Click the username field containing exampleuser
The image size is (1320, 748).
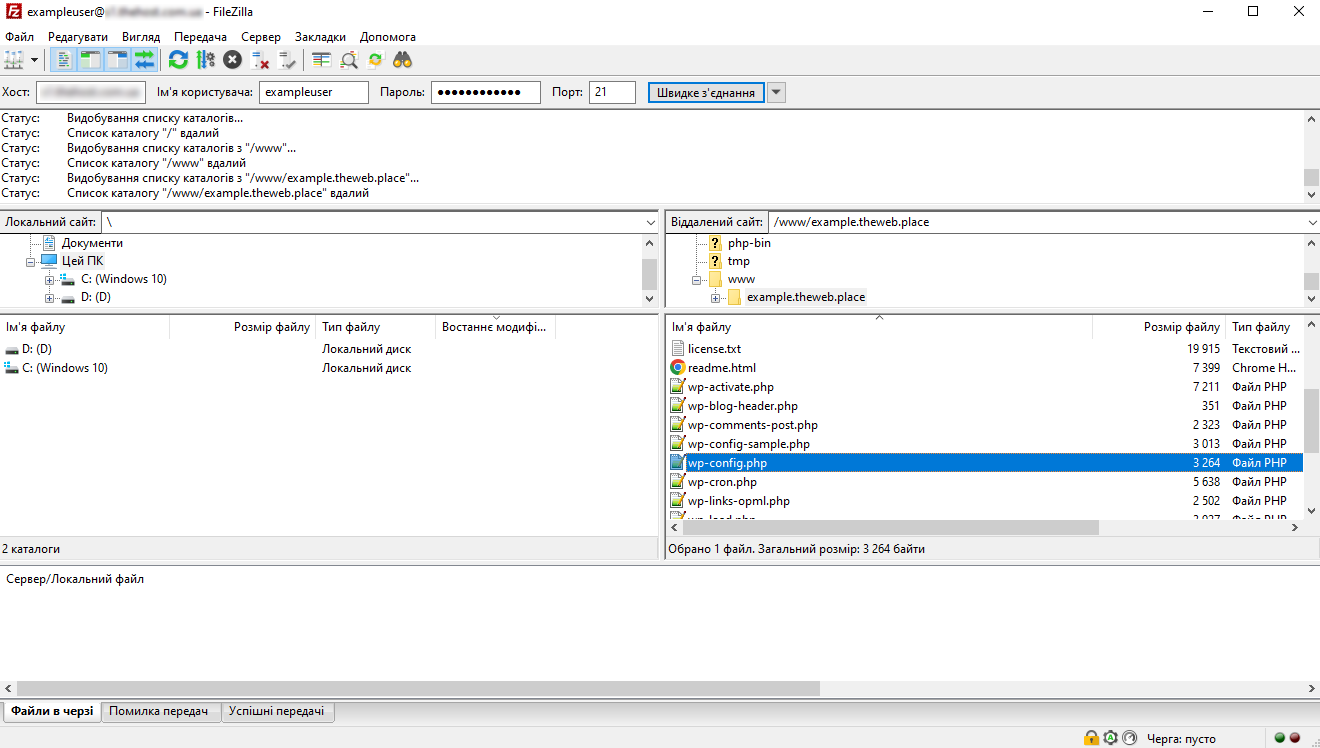click(315, 92)
